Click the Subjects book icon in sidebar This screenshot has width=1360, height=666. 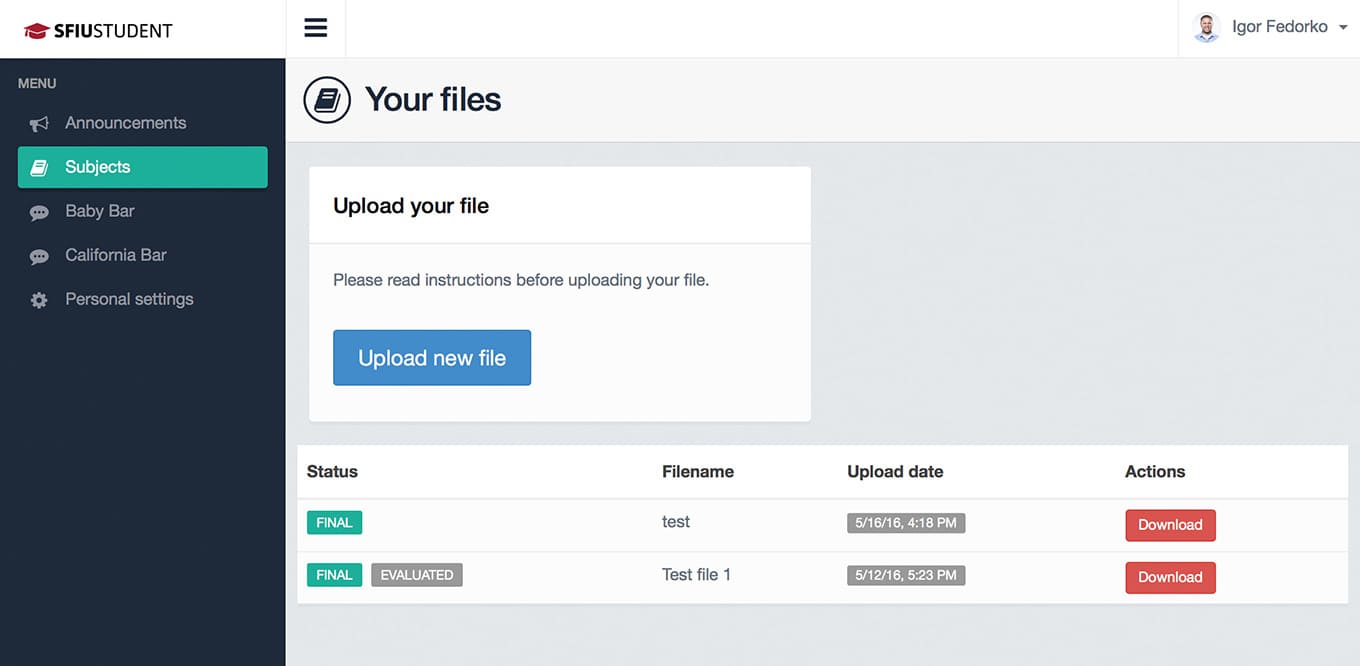(39, 168)
